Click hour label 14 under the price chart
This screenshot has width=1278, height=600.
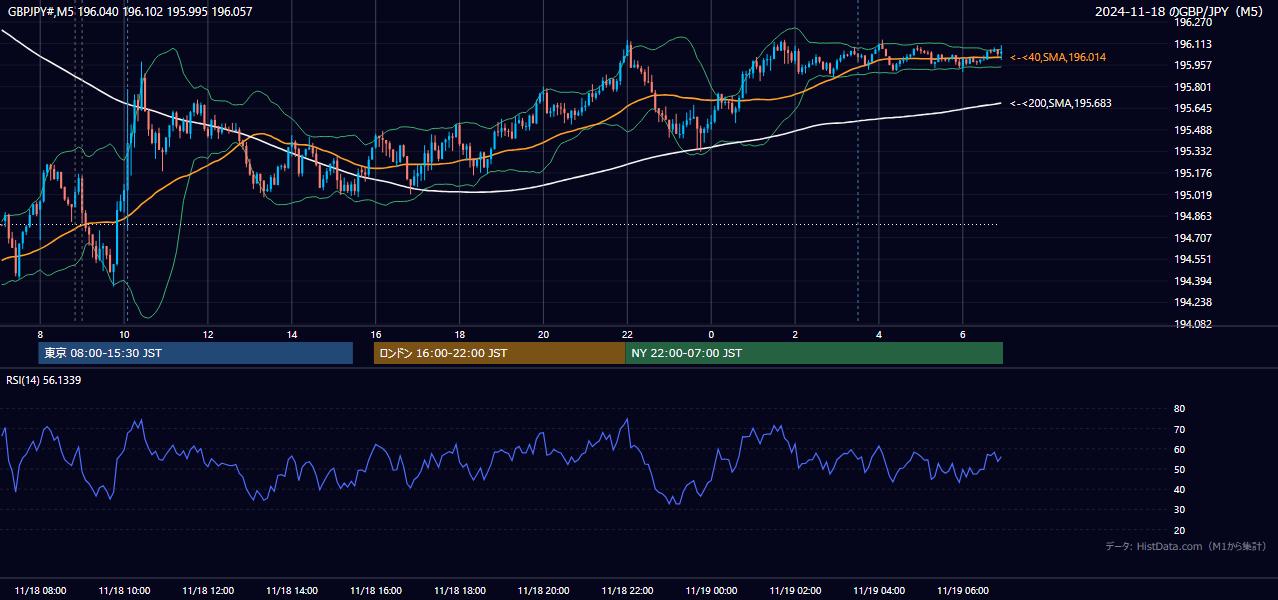pos(292,334)
